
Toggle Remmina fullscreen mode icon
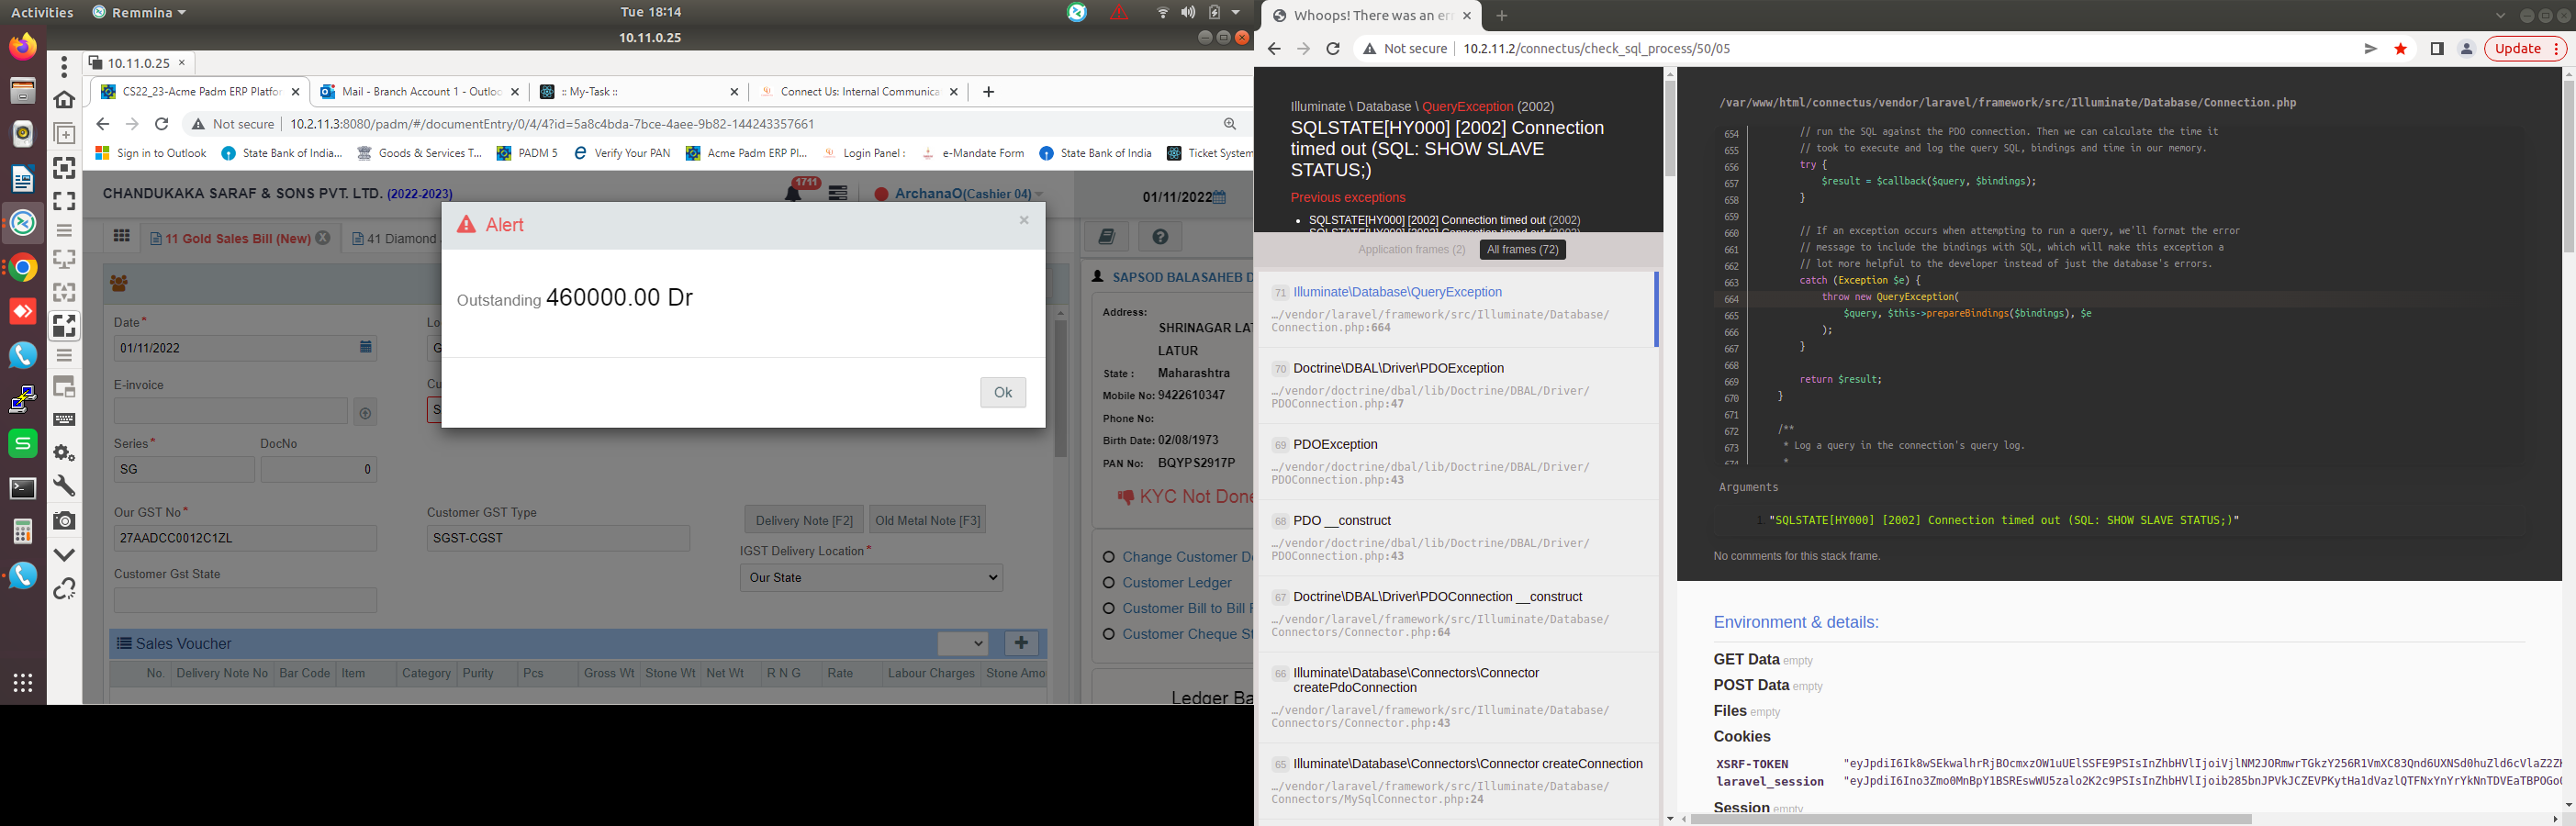pos(64,201)
